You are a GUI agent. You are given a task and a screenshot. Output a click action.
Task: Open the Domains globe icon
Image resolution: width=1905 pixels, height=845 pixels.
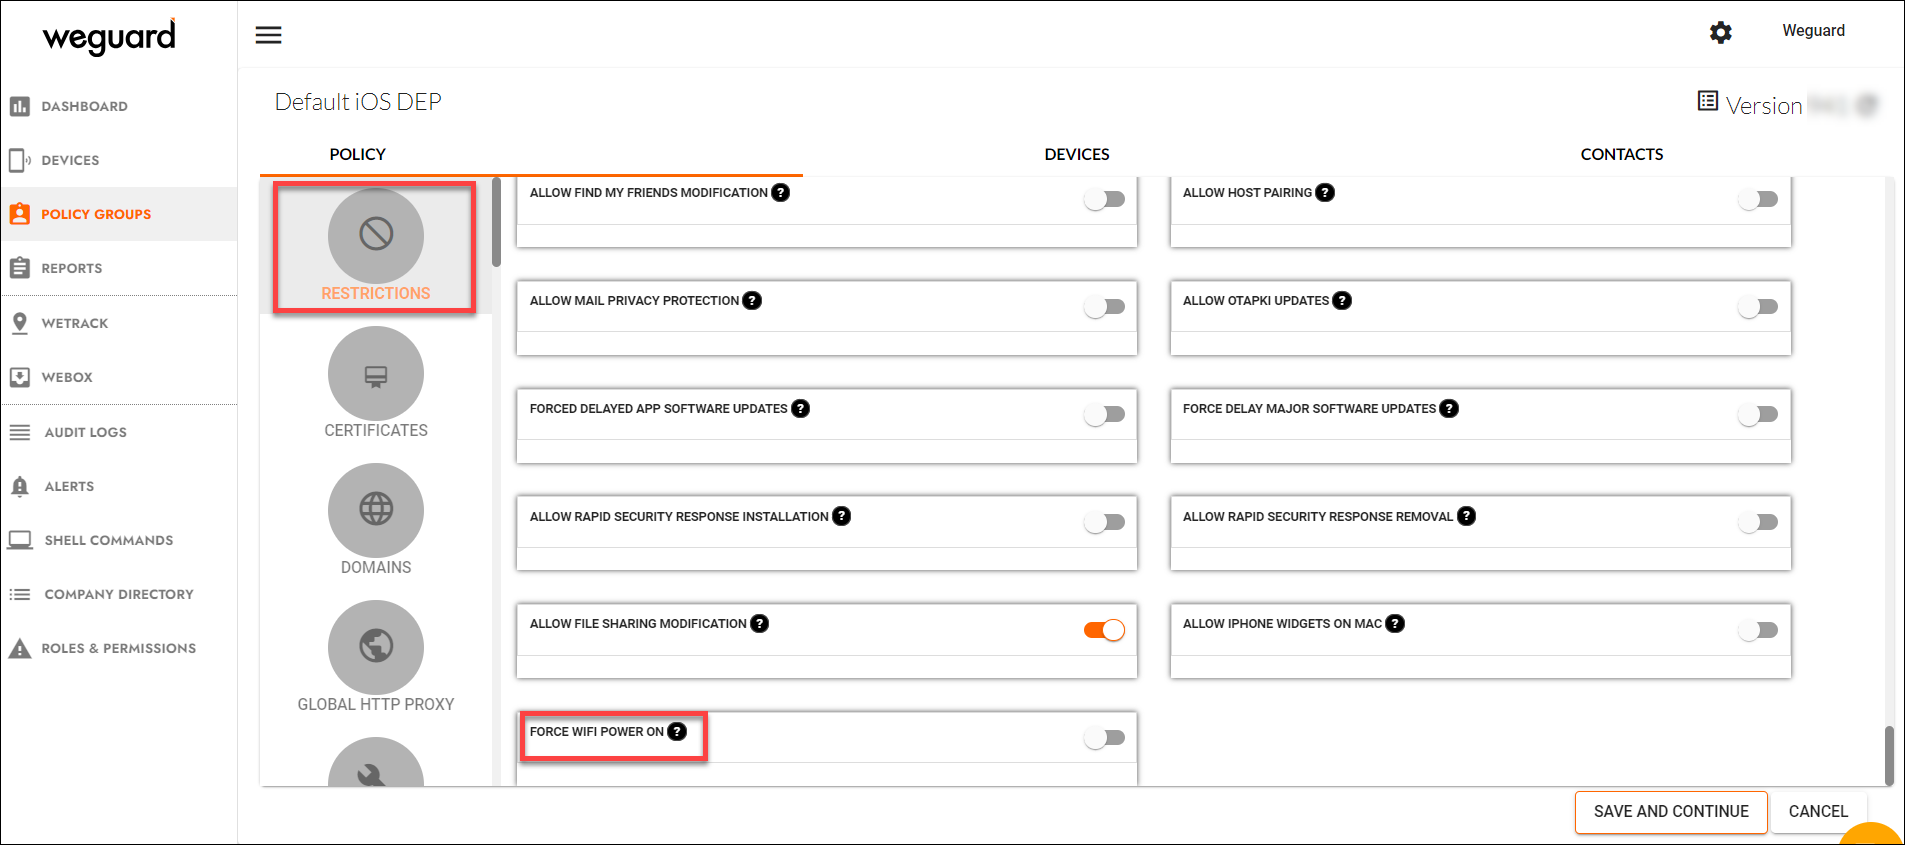(x=376, y=510)
